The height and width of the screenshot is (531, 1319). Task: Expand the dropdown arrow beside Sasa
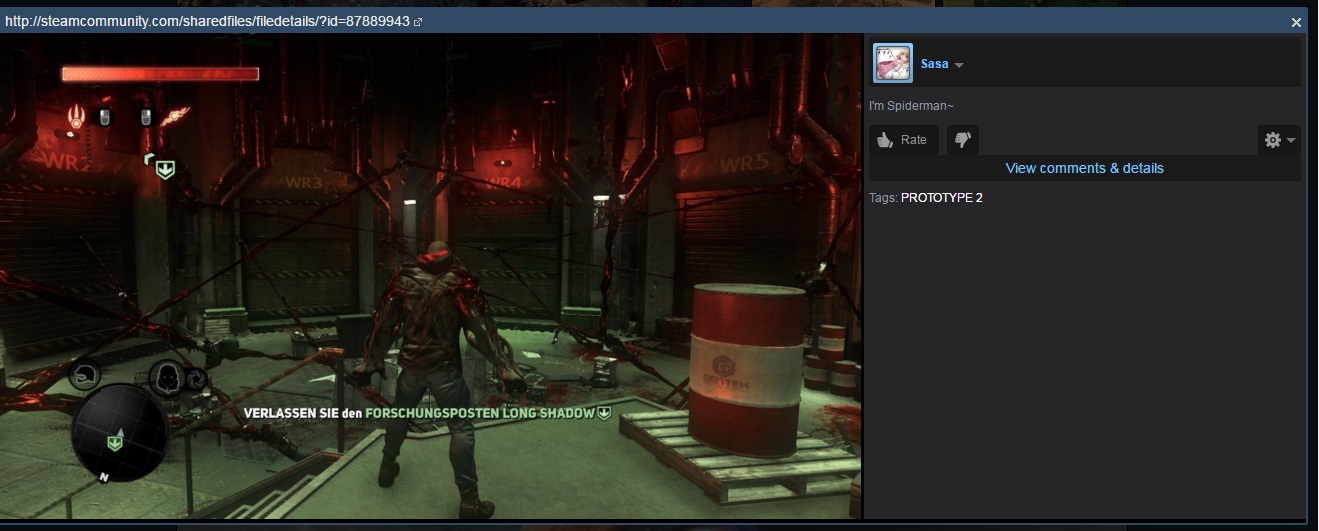(x=959, y=65)
